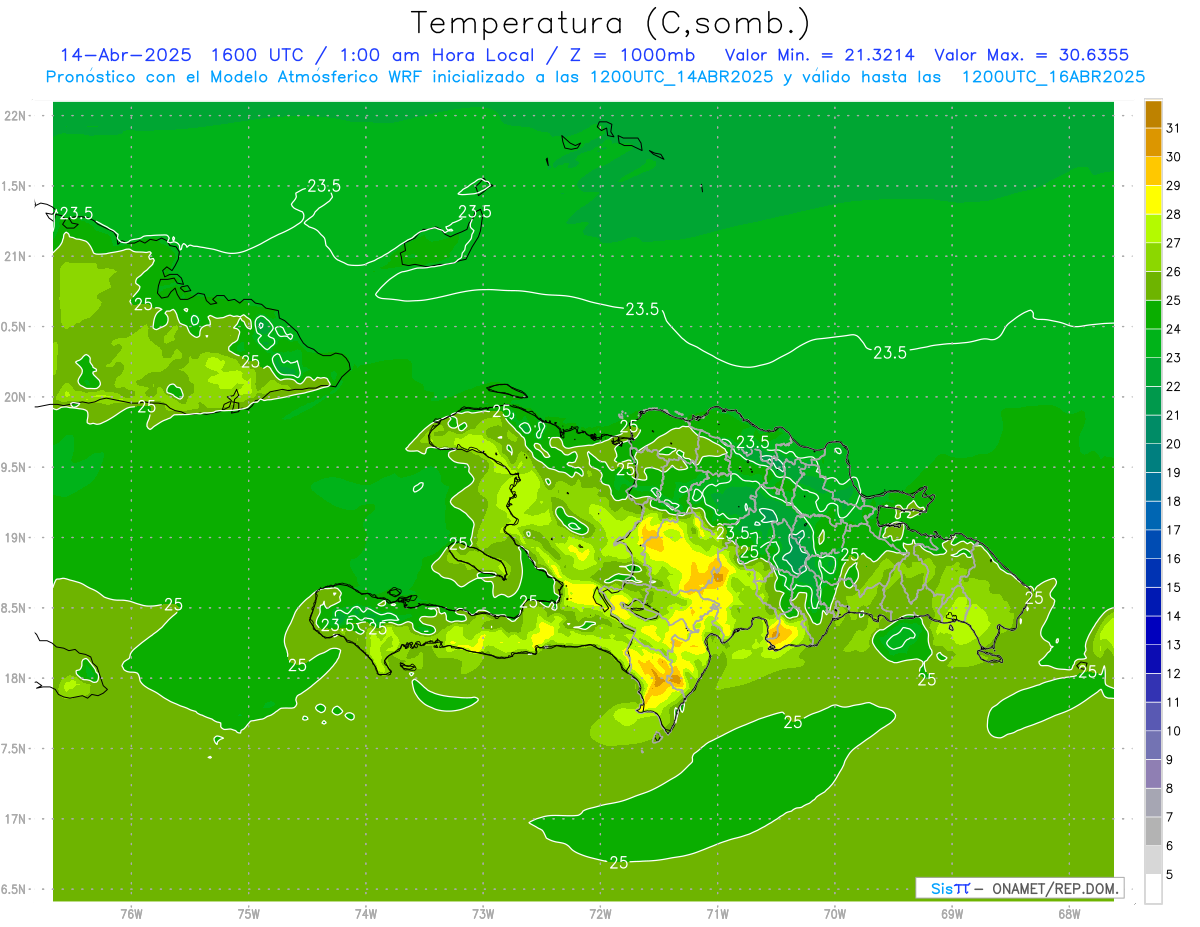The width and height of the screenshot is (1200, 927).
Task: Click the '69W' longitude axis label
Action: point(952,914)
